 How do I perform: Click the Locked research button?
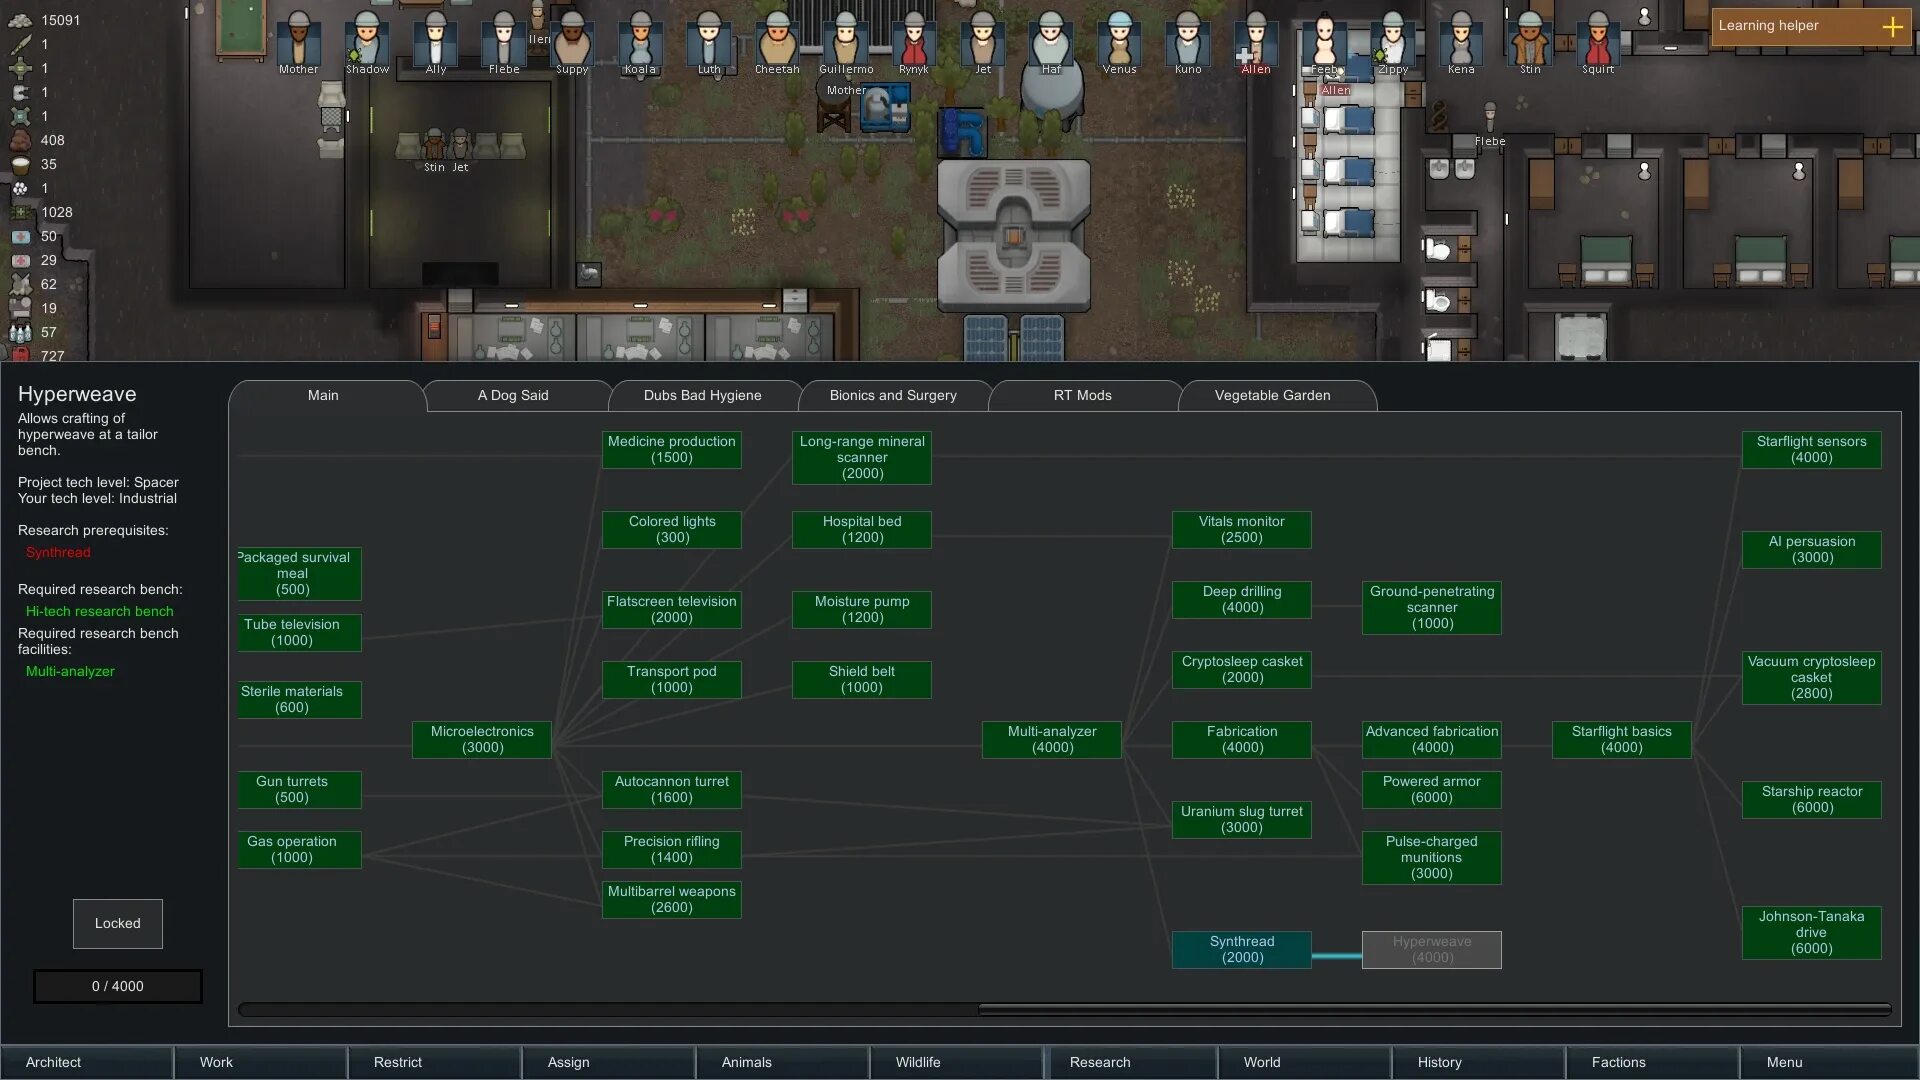117,924
